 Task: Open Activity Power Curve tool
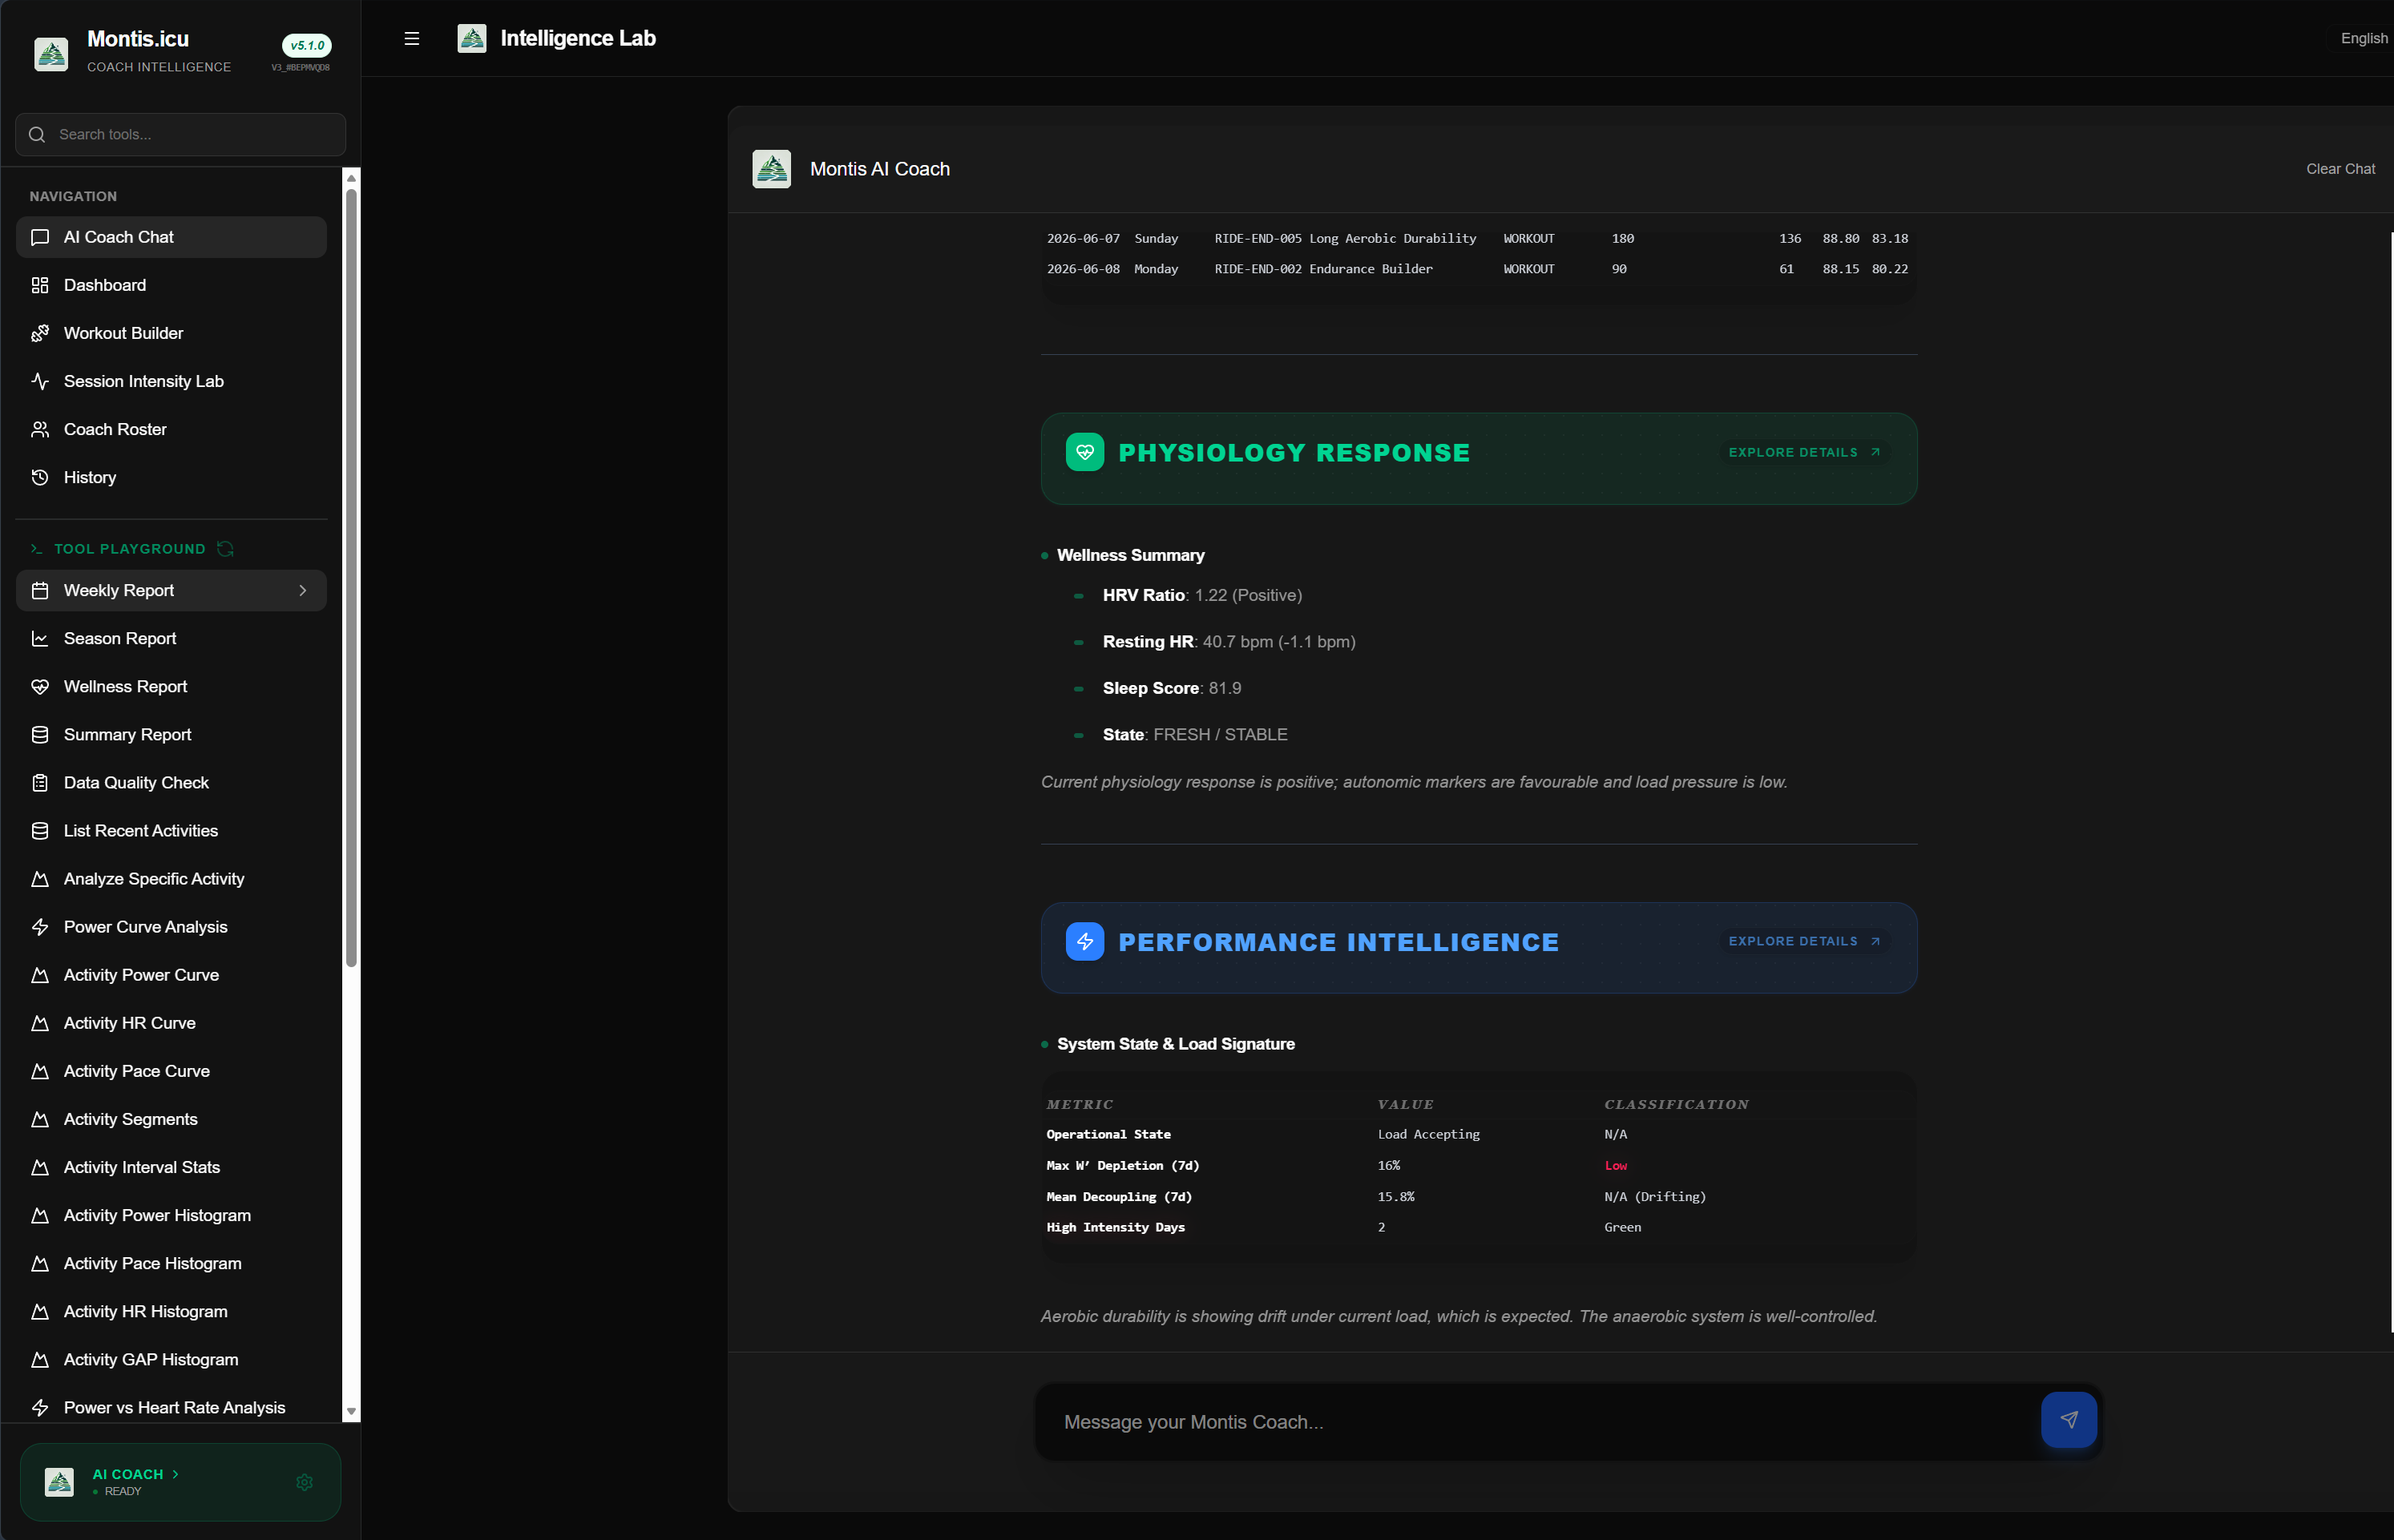[171, 975]
